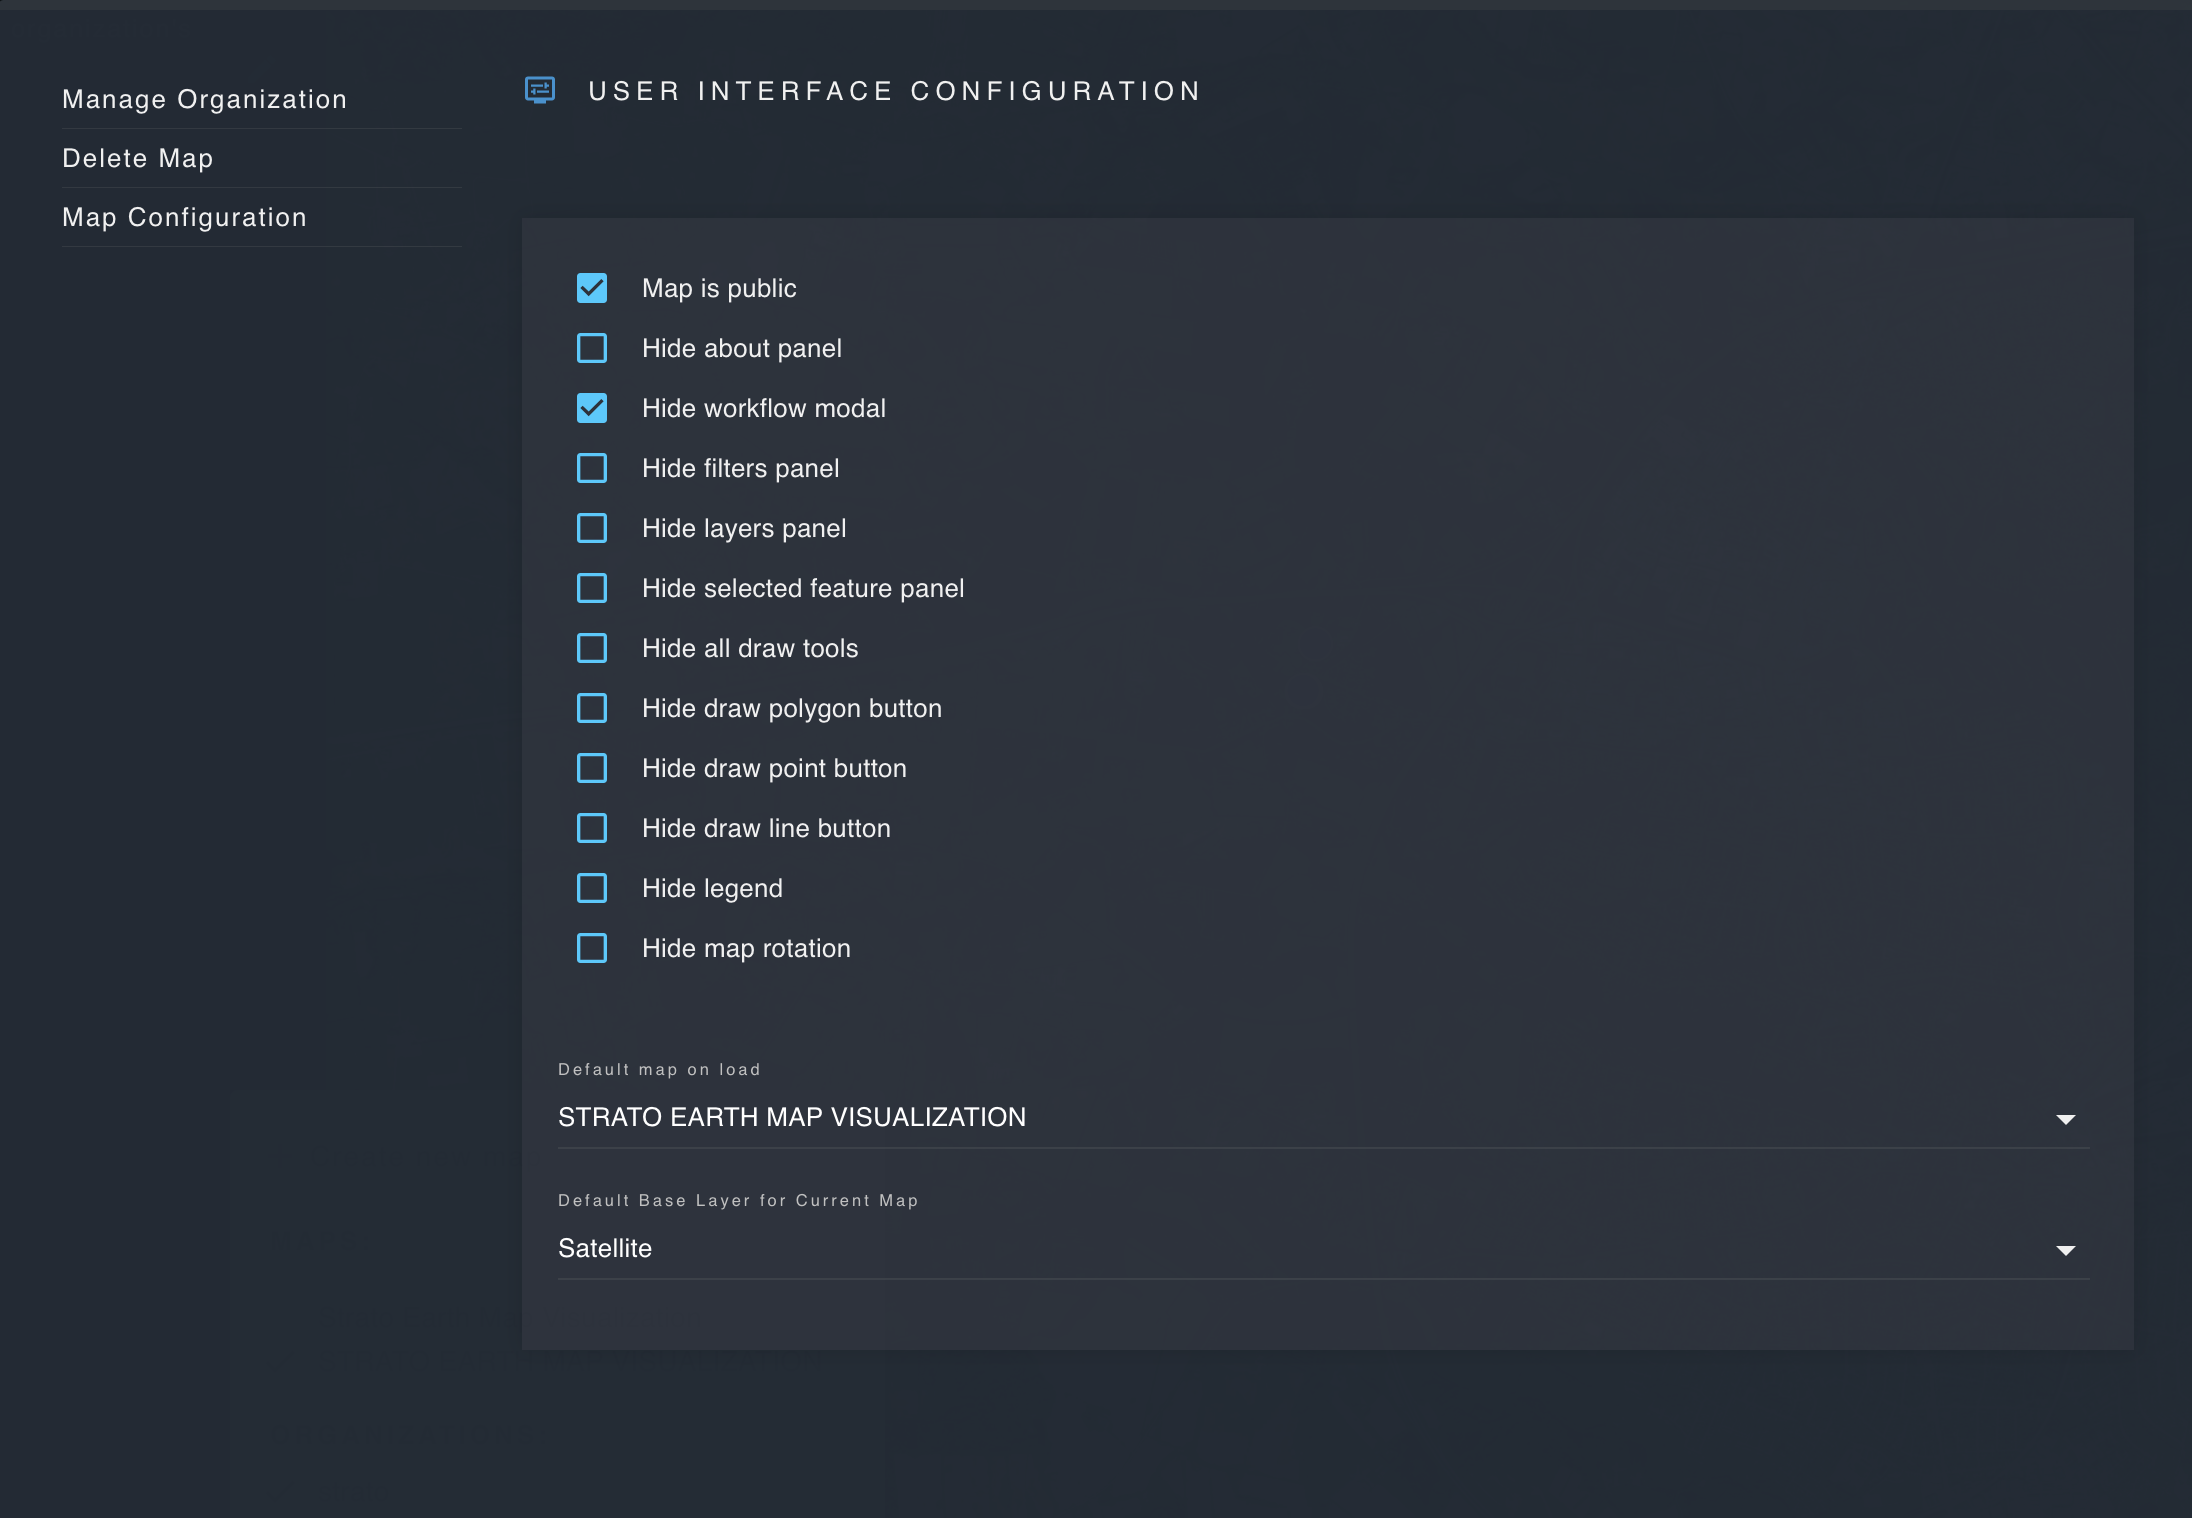
Task: Click the dropdown arrow next to Satellite
Action: pyautogui.click(x=2065, y=1250)
